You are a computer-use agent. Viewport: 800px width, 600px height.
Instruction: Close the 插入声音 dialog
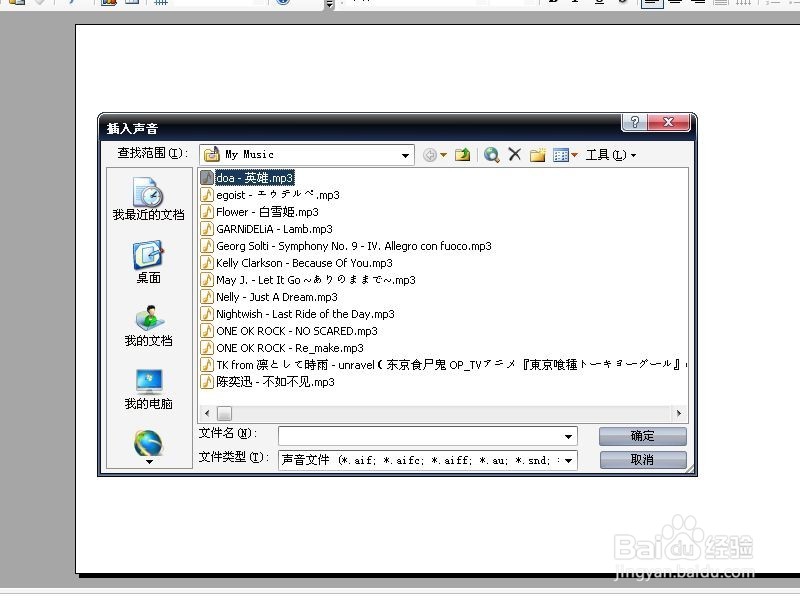click(x=668, y=122)
